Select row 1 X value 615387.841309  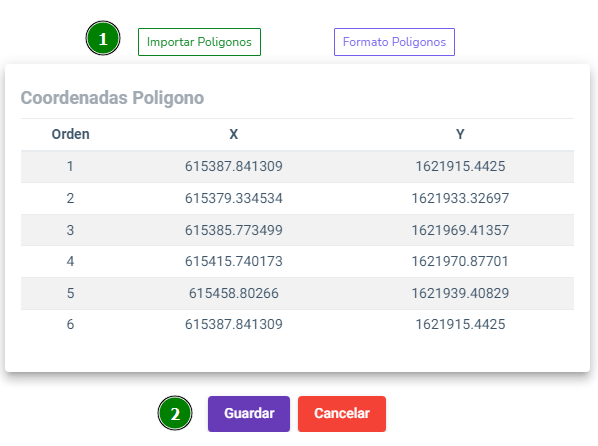(x=234, y=166)
